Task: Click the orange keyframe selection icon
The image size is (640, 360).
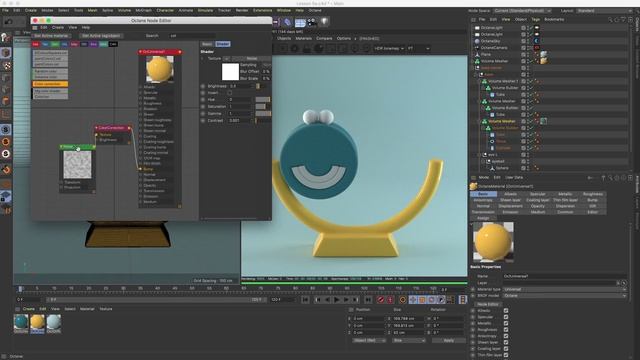Action: point(402,300)
